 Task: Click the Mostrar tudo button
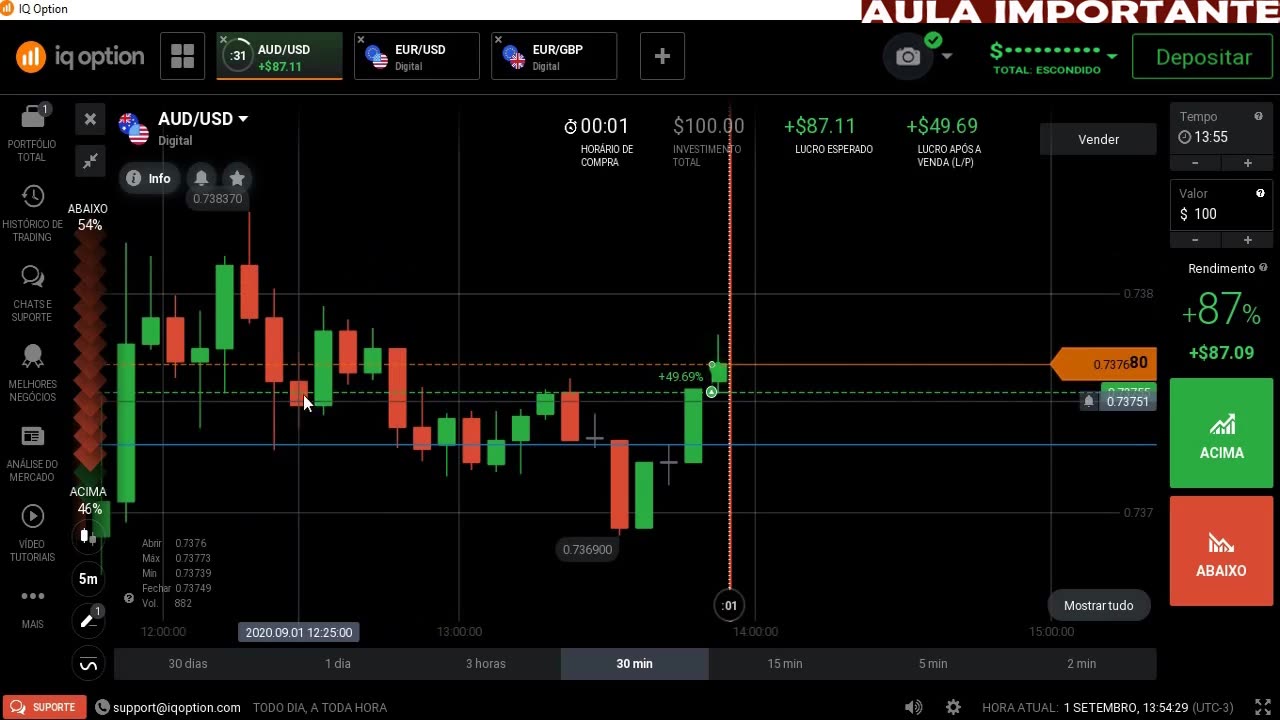click(x=1098, y=605)
